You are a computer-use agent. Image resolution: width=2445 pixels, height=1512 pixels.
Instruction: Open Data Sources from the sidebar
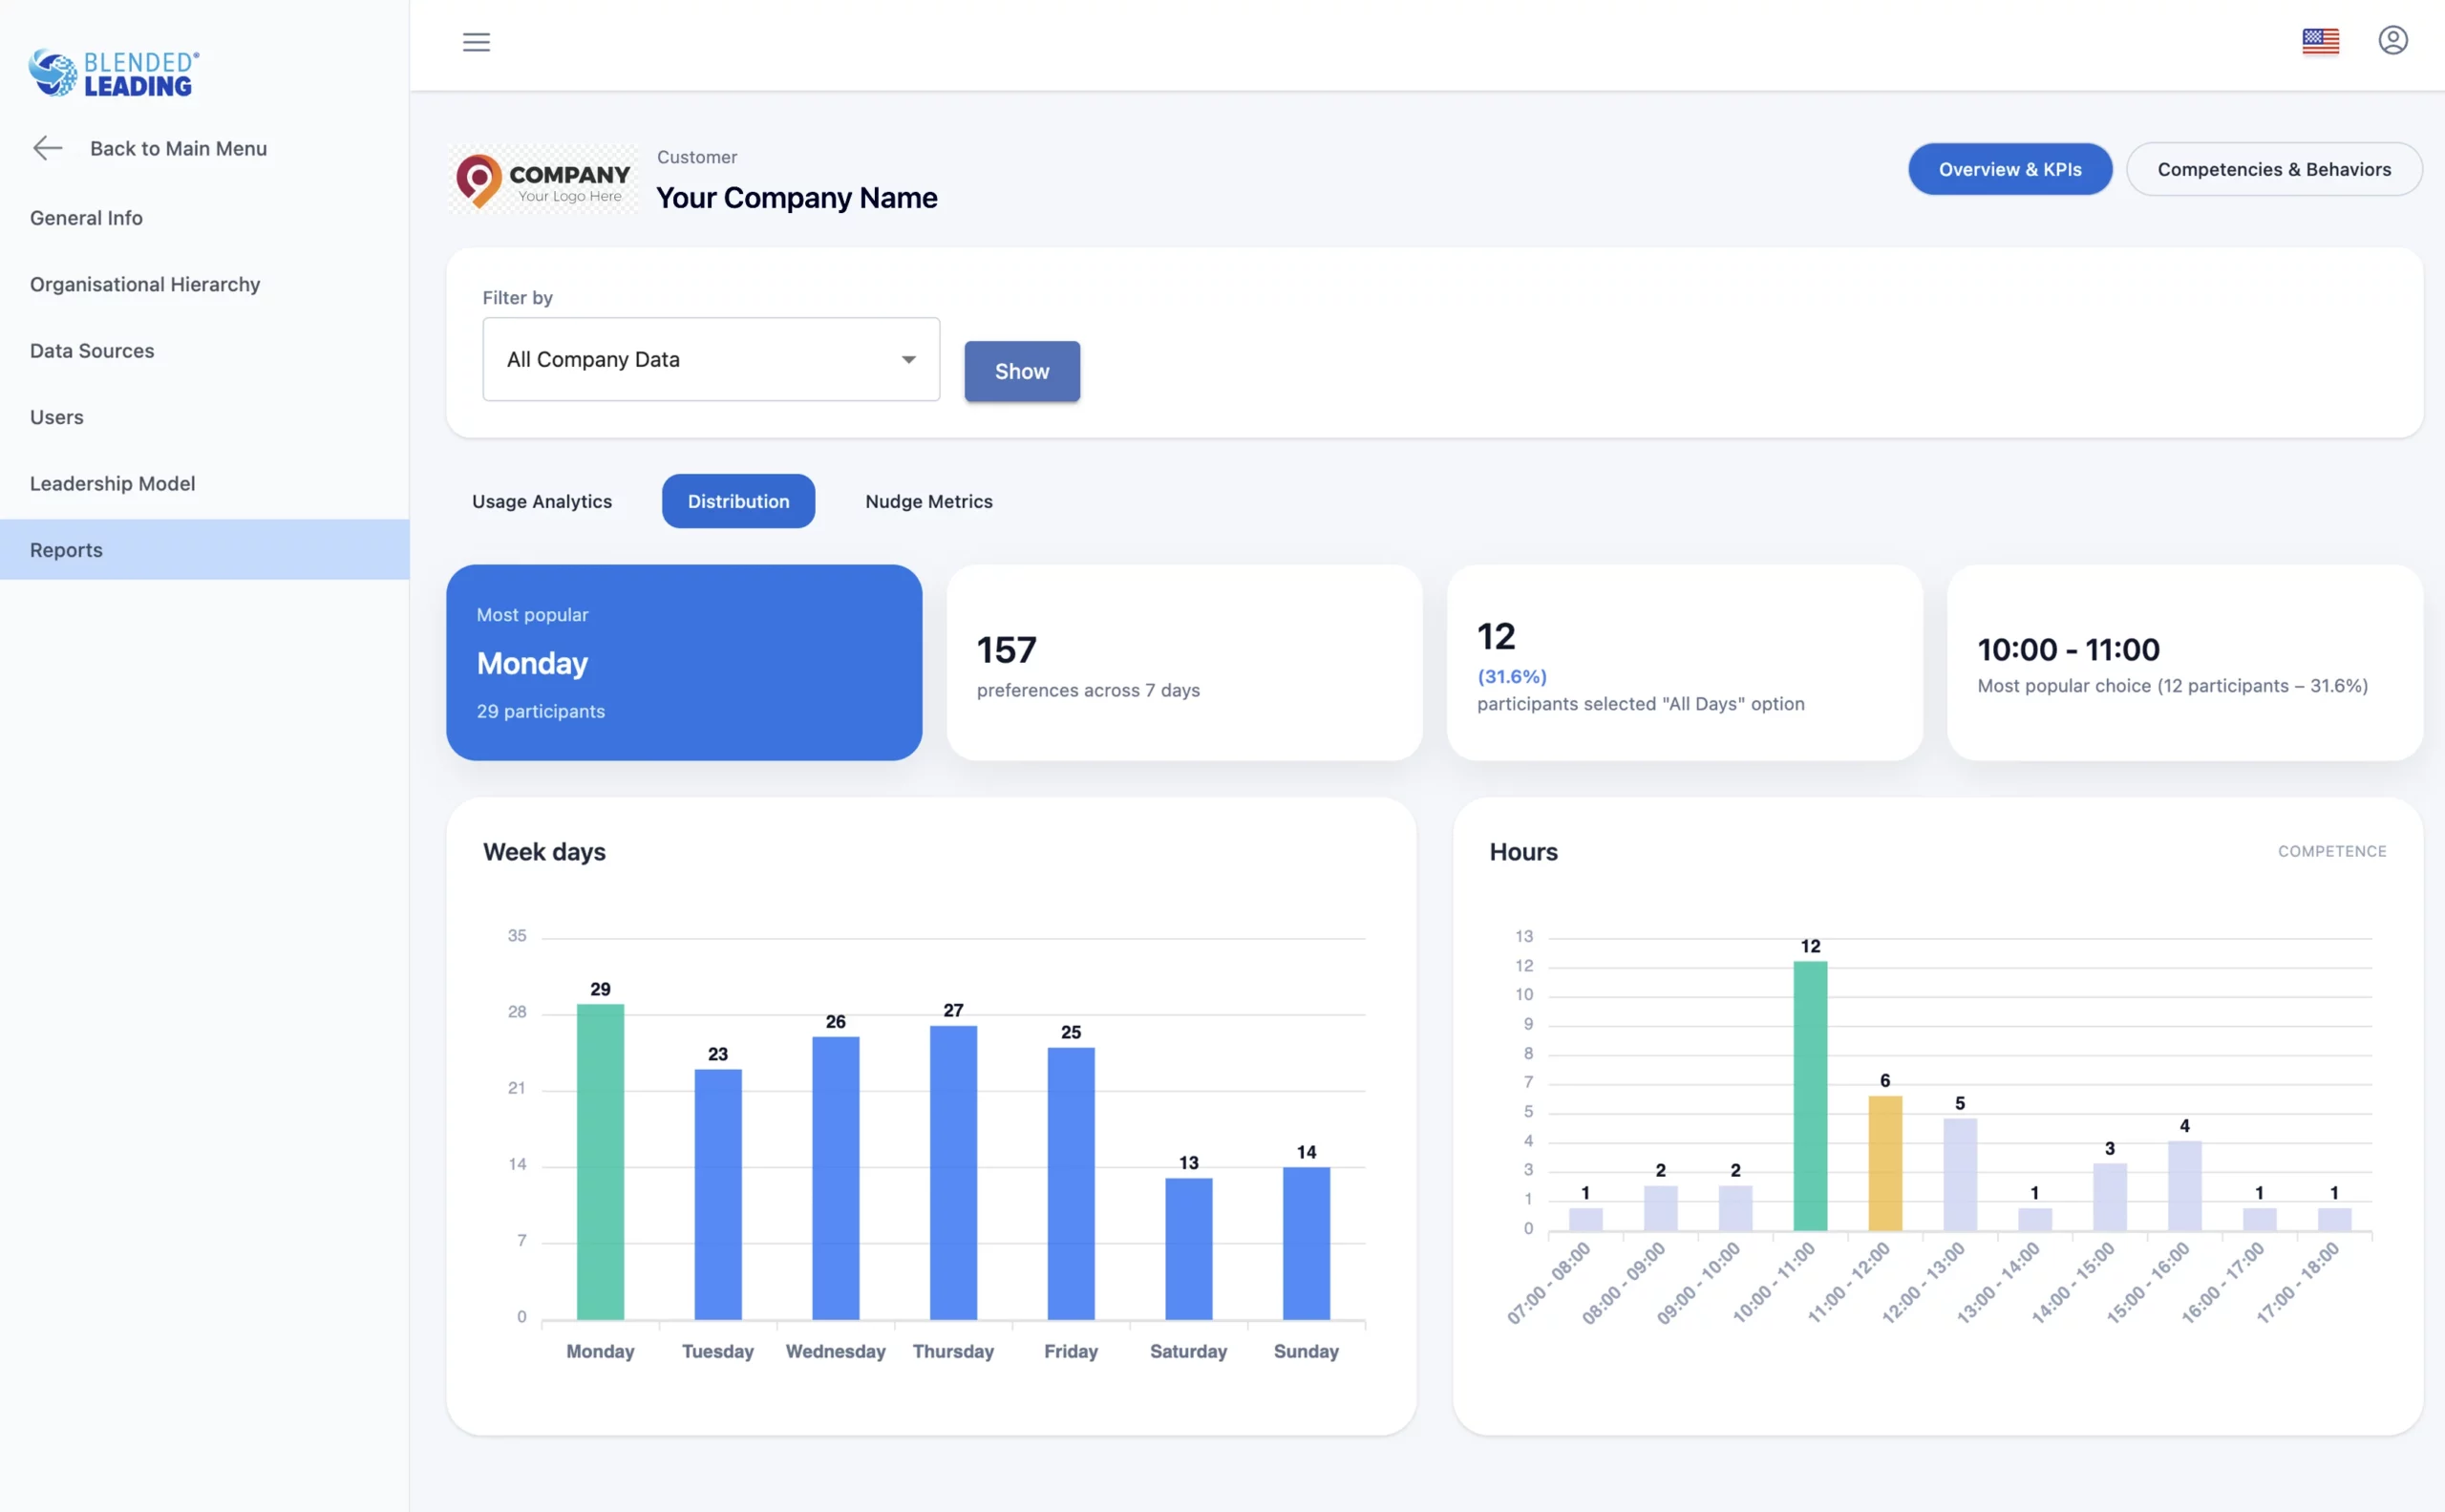click(x=92, y=350)
